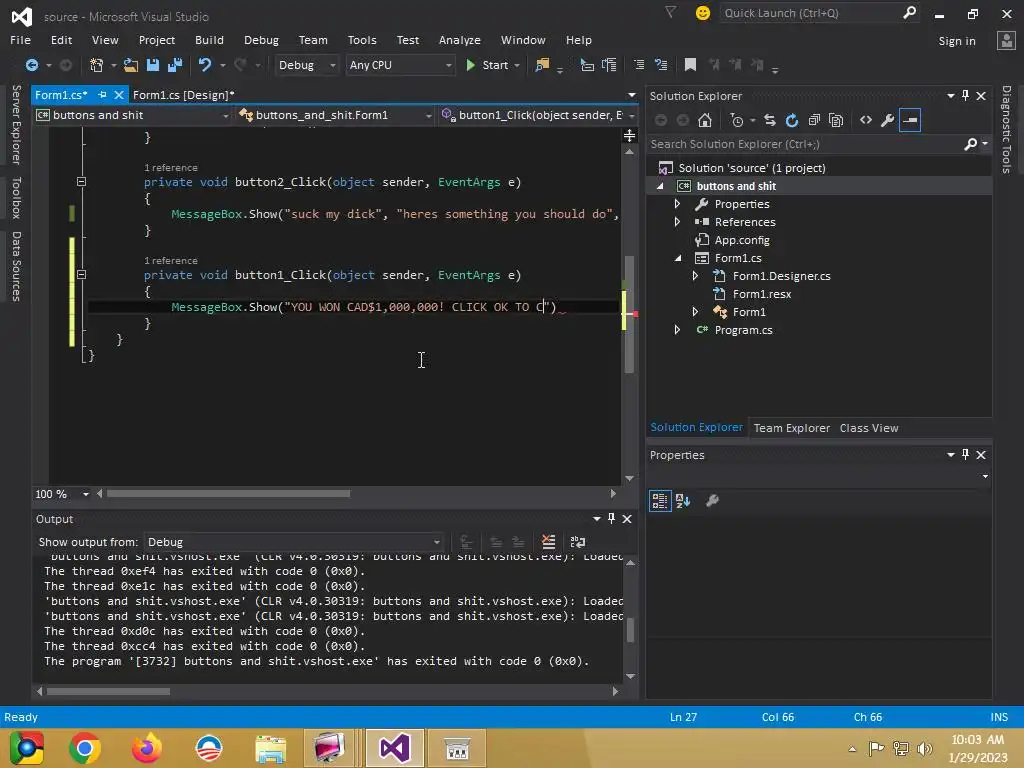Image resolution: width=1024 pixels, height=768 pixels.
Task: Open the button1_Click member dropdown
Action: point(537,115)
